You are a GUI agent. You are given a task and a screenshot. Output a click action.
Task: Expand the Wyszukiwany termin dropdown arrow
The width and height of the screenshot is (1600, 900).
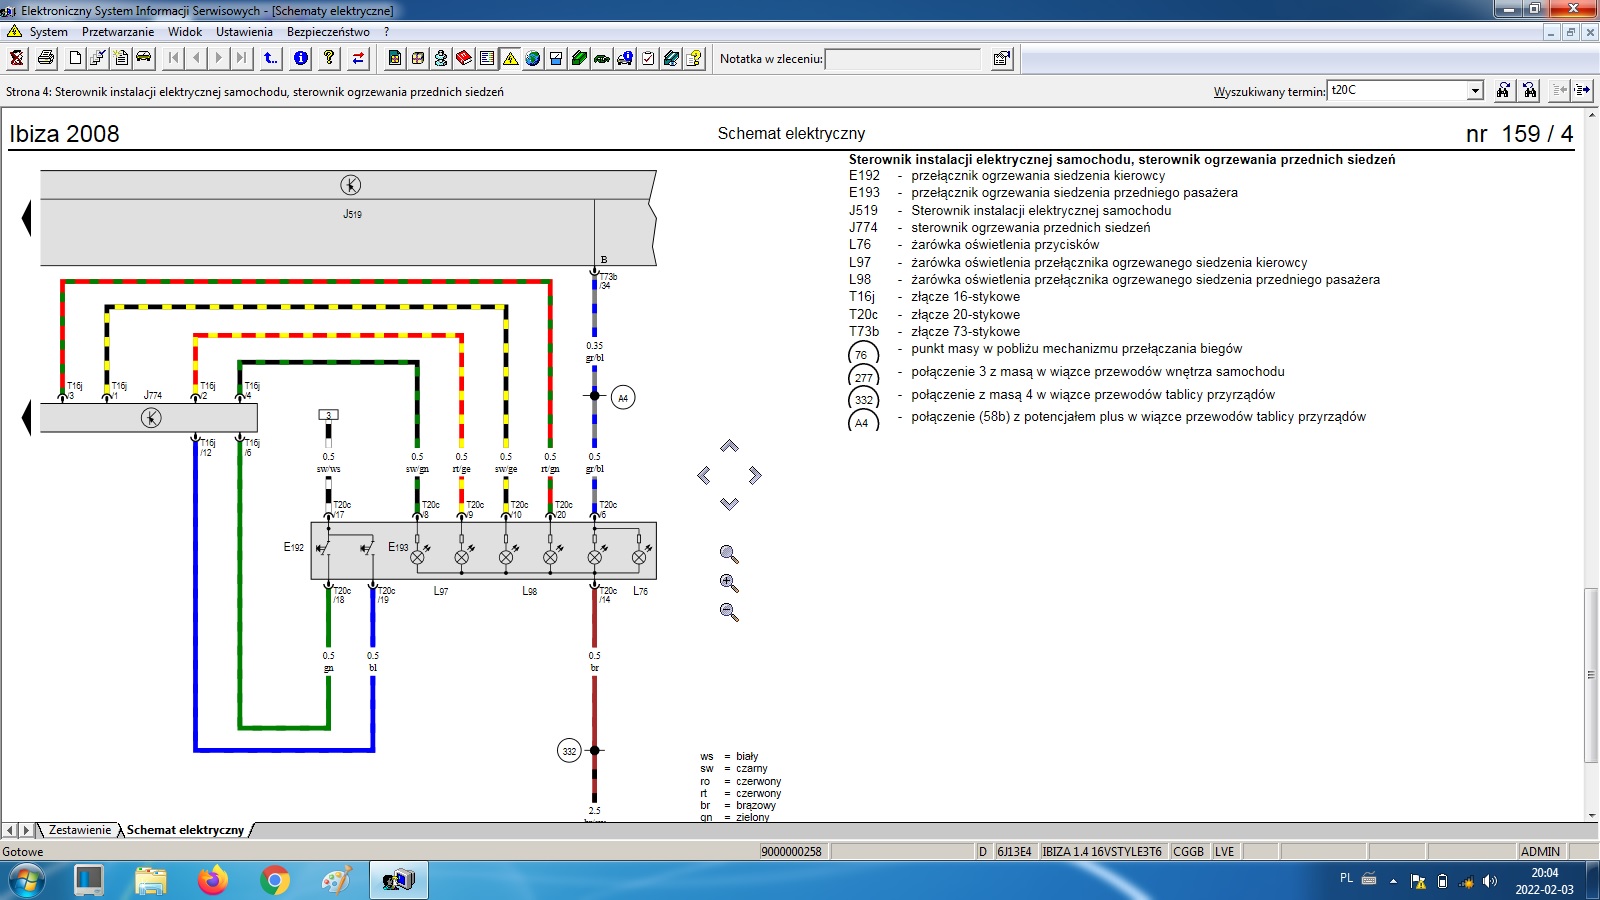coord(1475,90)
